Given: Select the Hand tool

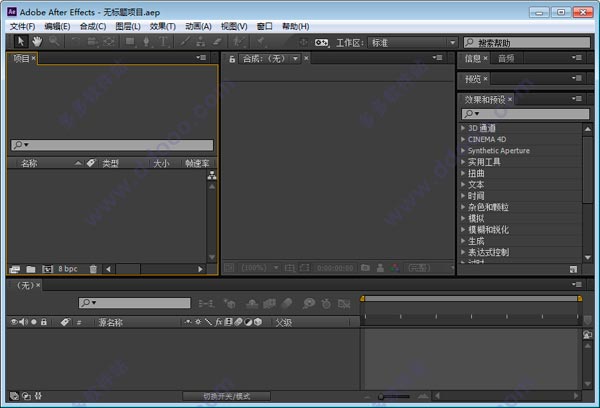Looking at the screenshot, I should pyautogui.click(x=37, y=41).
